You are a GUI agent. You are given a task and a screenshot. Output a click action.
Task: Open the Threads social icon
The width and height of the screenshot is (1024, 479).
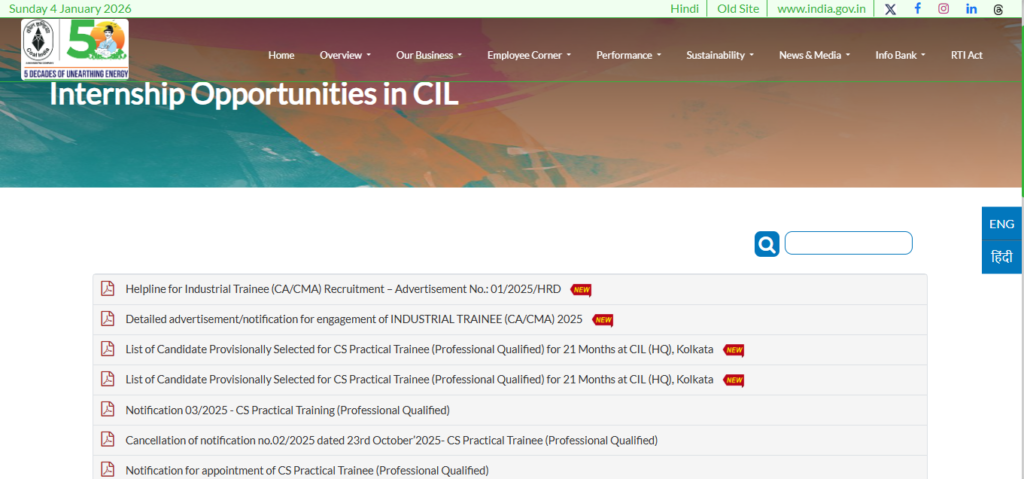998,9
